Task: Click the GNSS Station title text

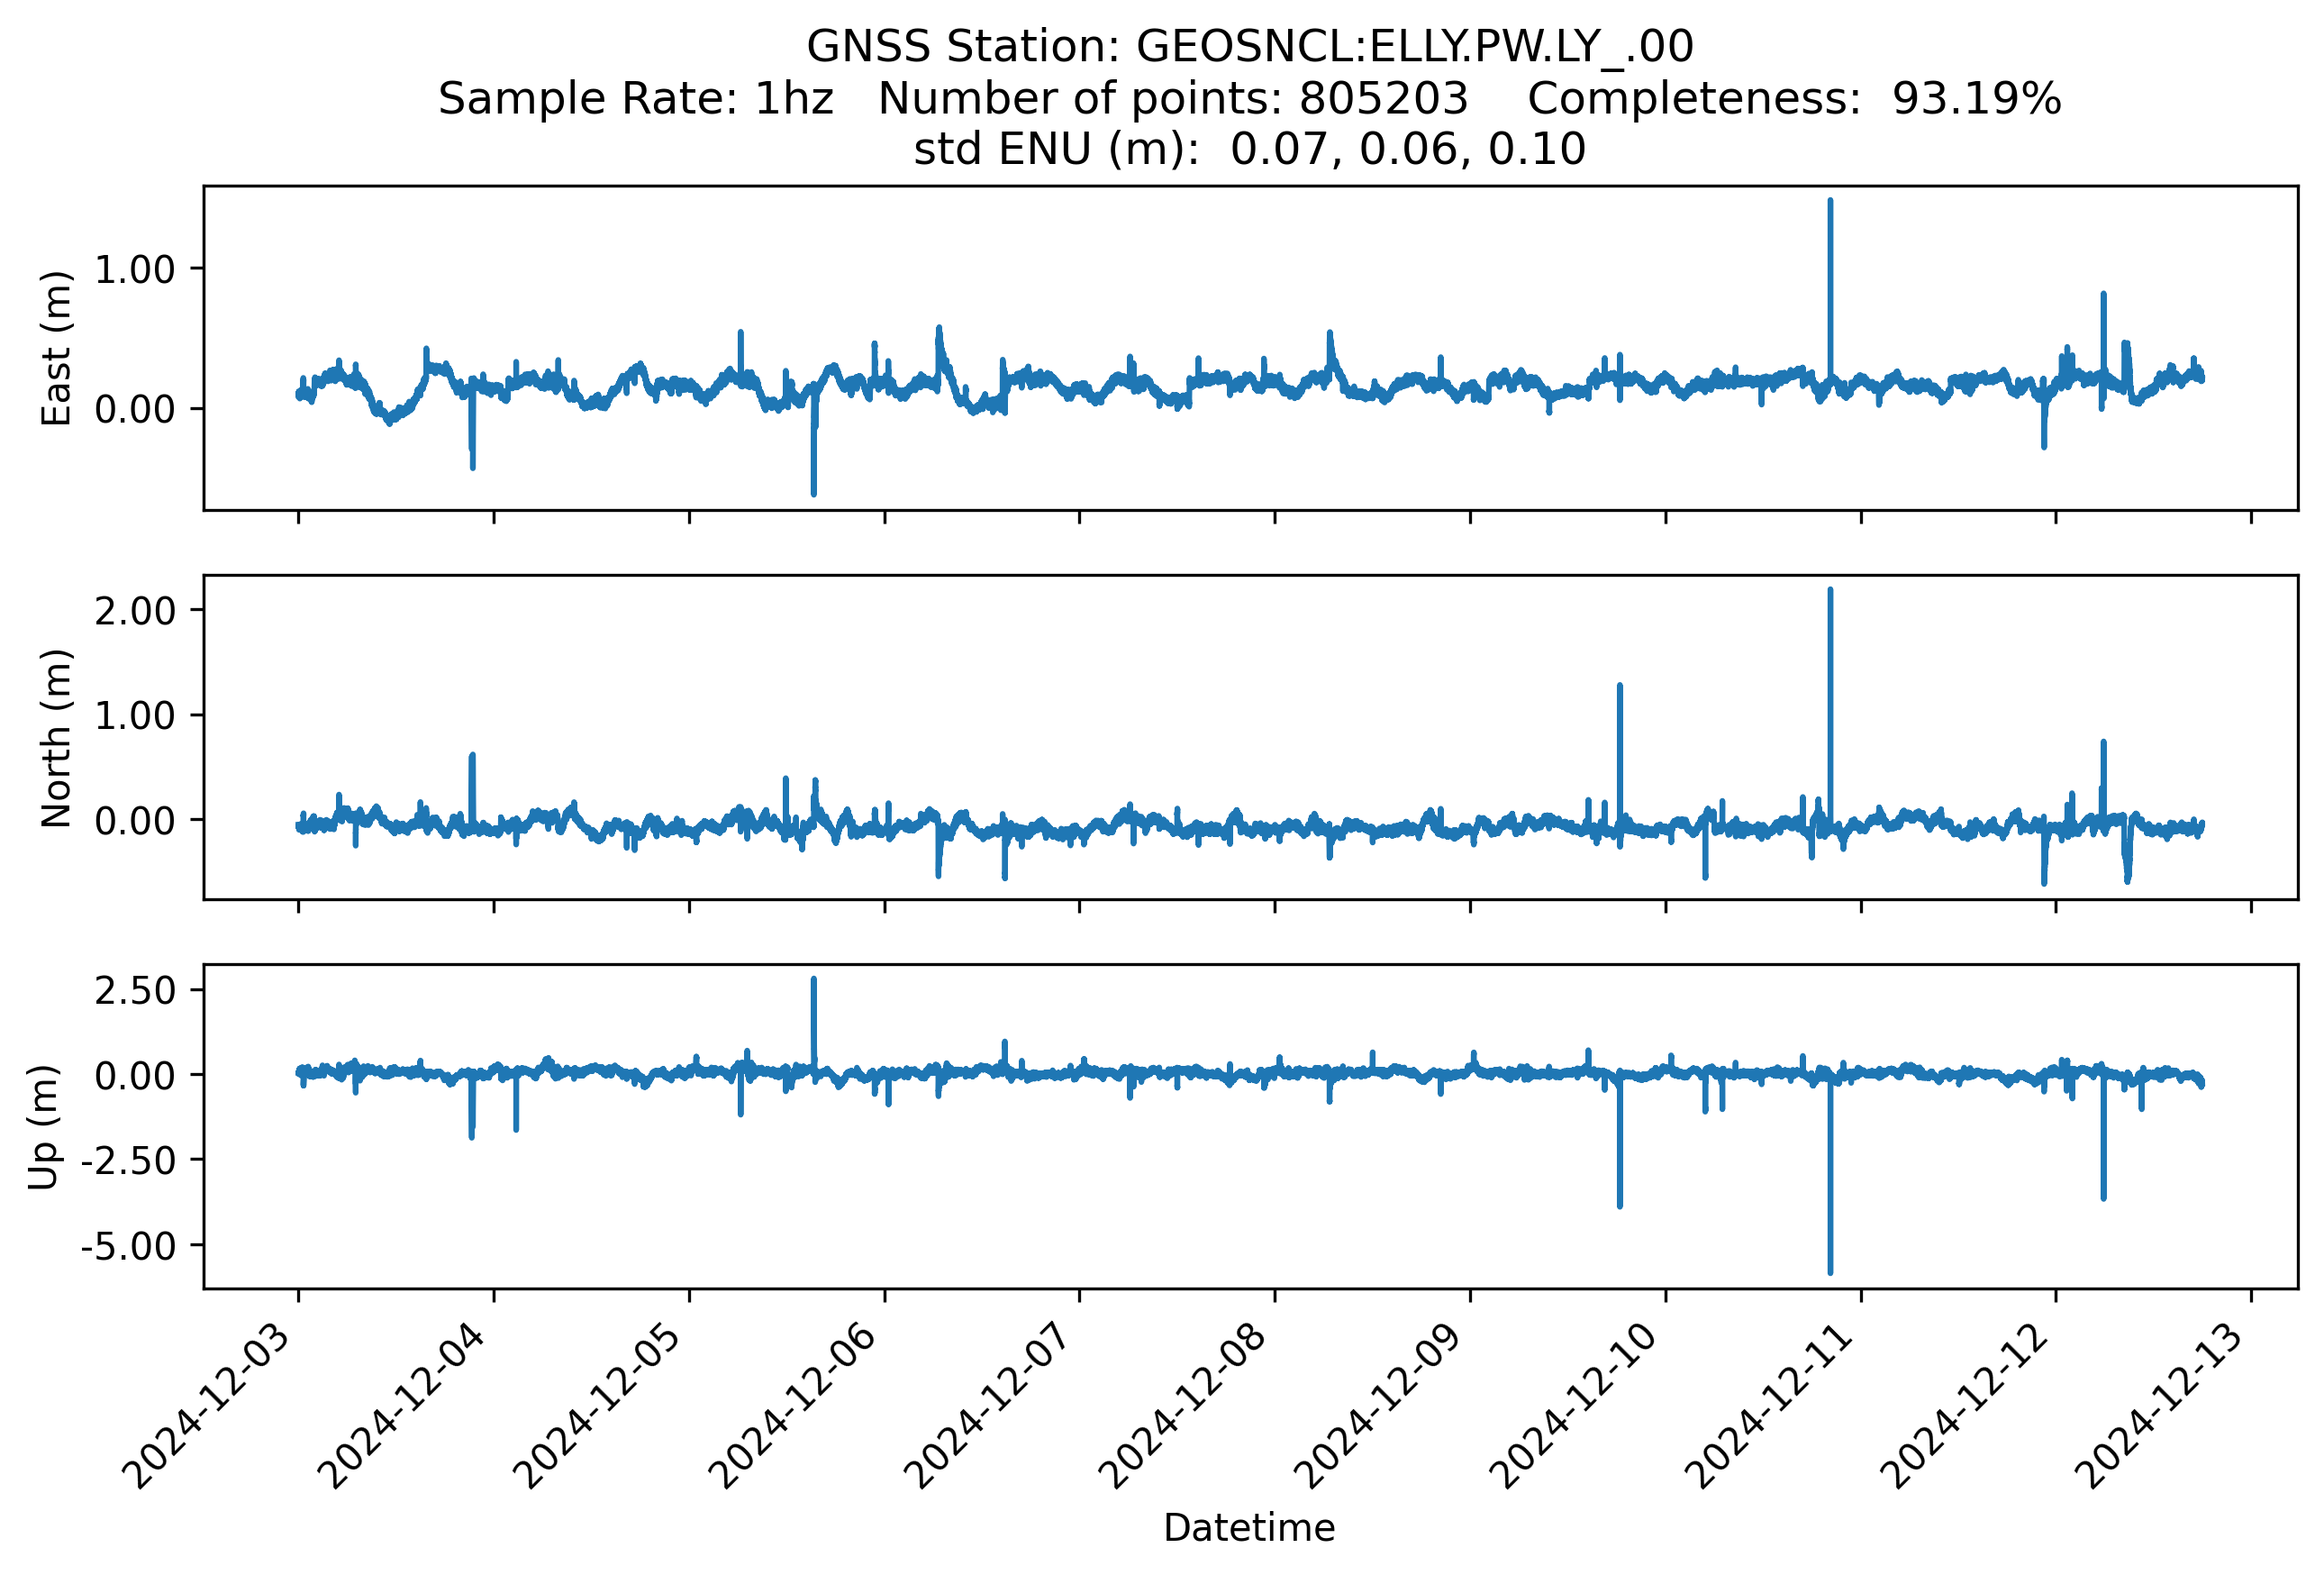Action: tap(1249, 47)
